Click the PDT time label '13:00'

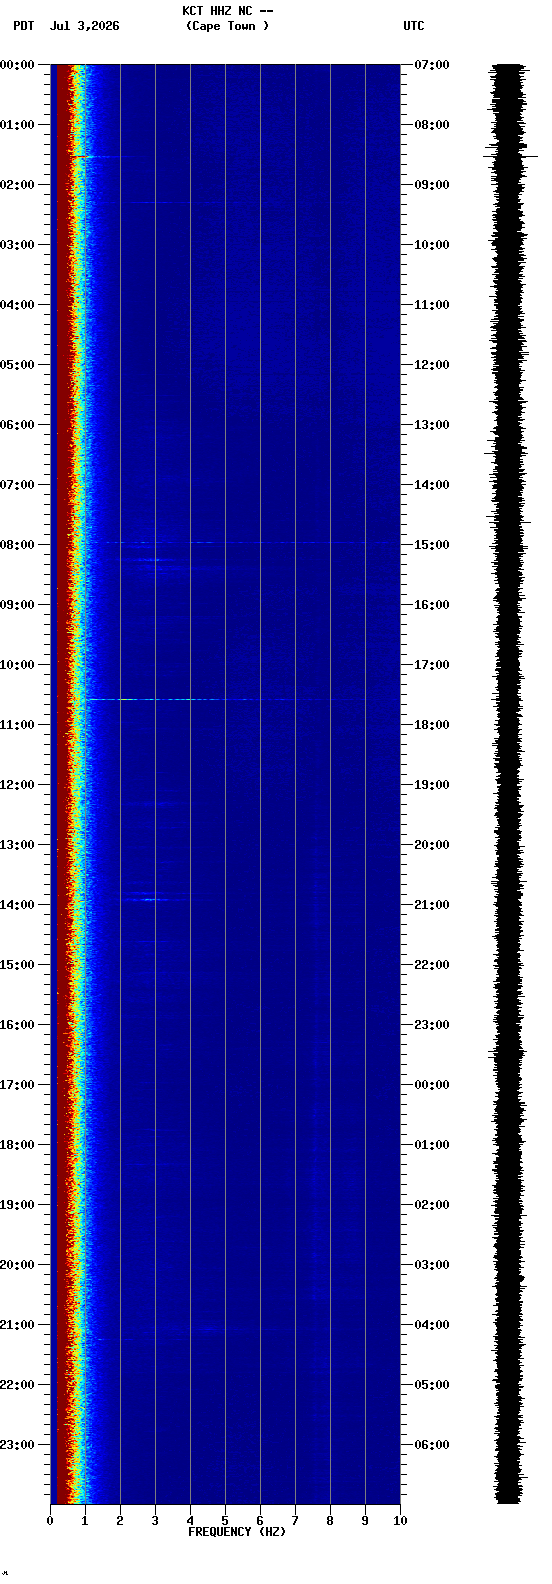(17, 845)
